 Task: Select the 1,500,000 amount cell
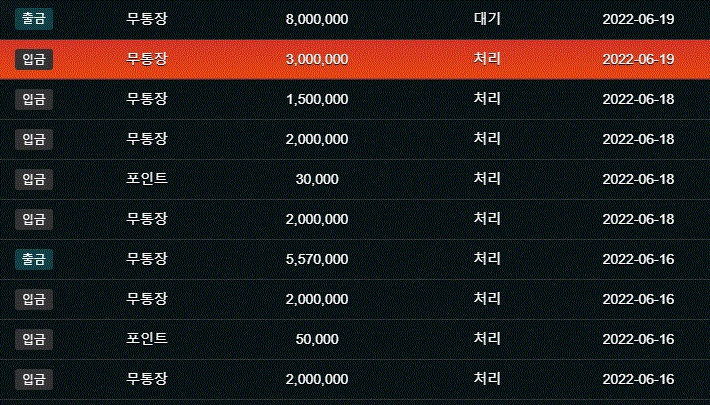(x=317, y=99)
